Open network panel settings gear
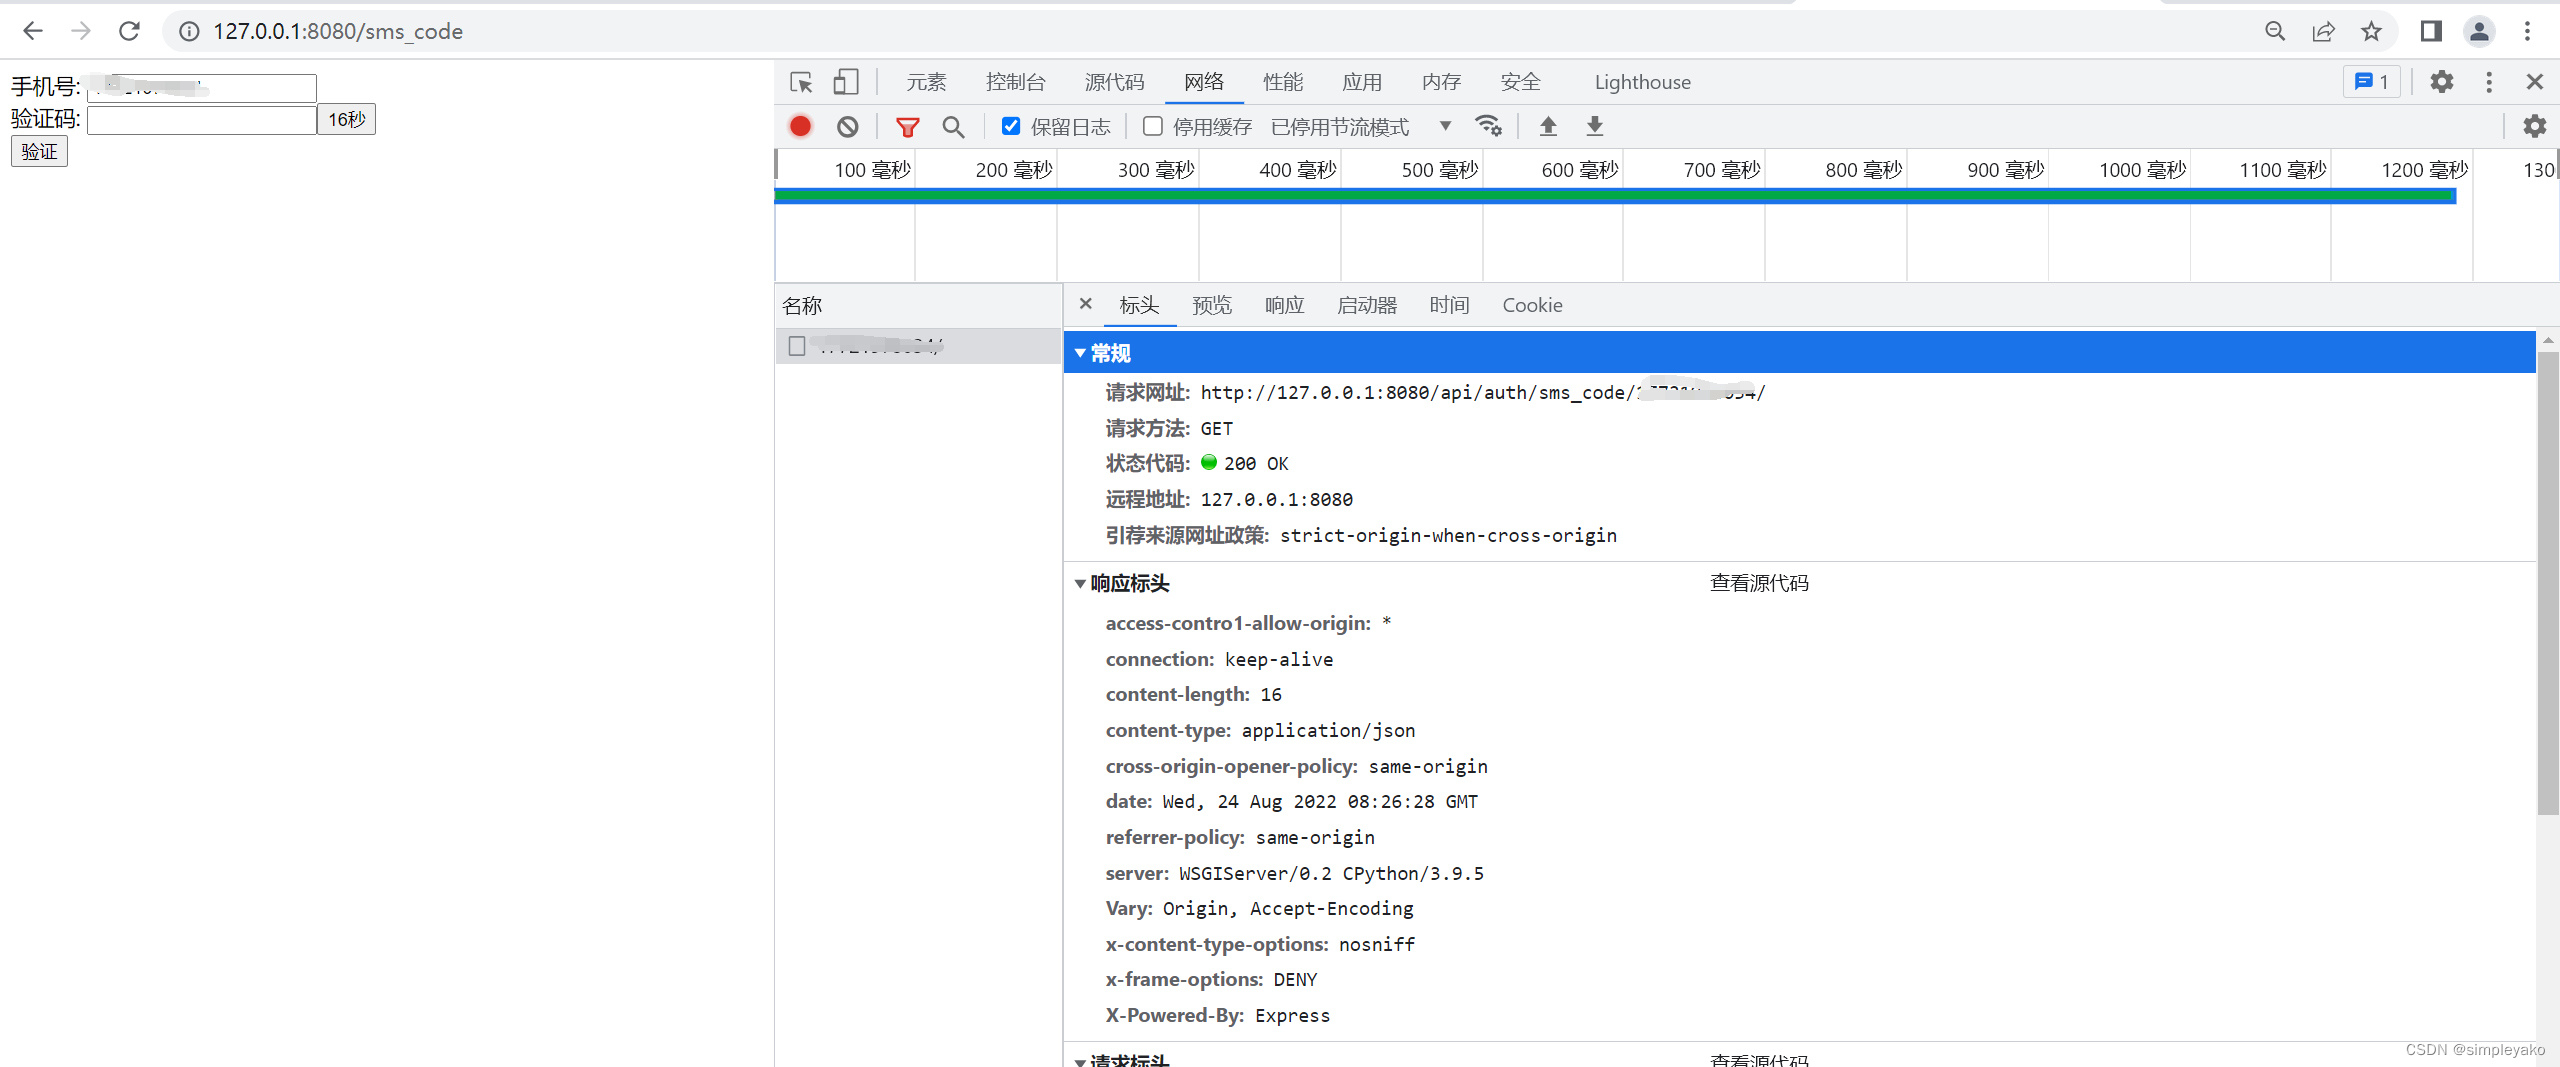Viewport: 2560px width, 1067px height. [x=2534, y=126]
